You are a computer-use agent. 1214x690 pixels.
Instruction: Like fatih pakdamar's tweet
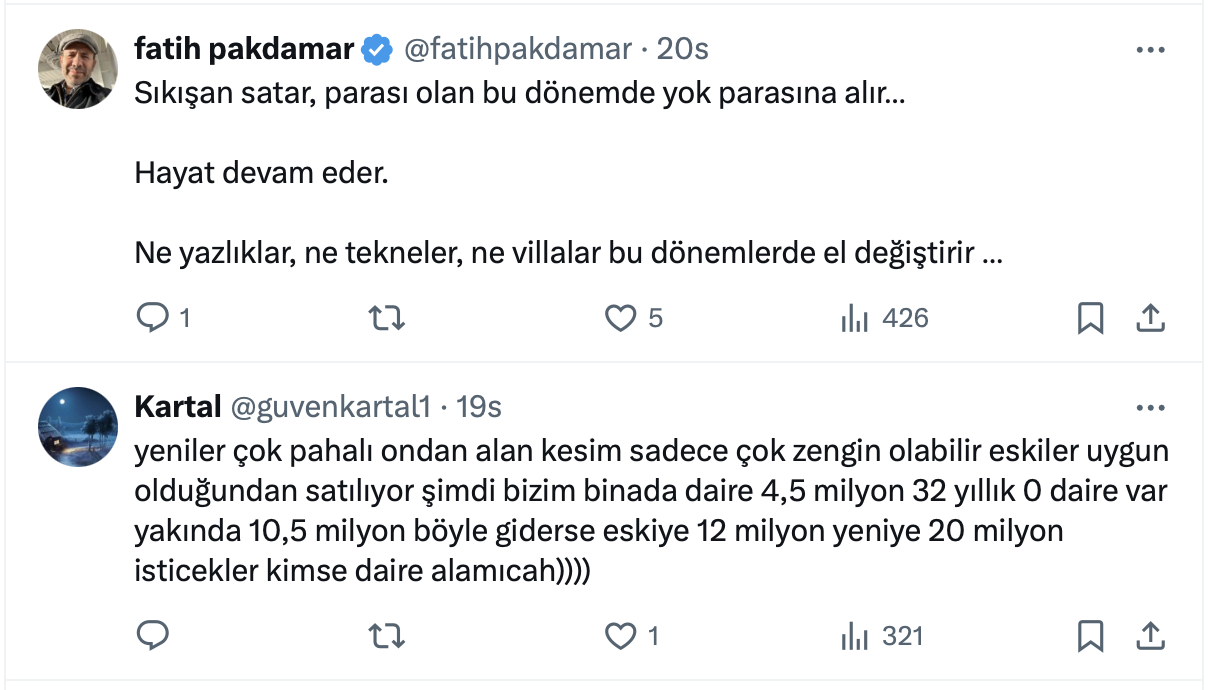tap(621, 318)
